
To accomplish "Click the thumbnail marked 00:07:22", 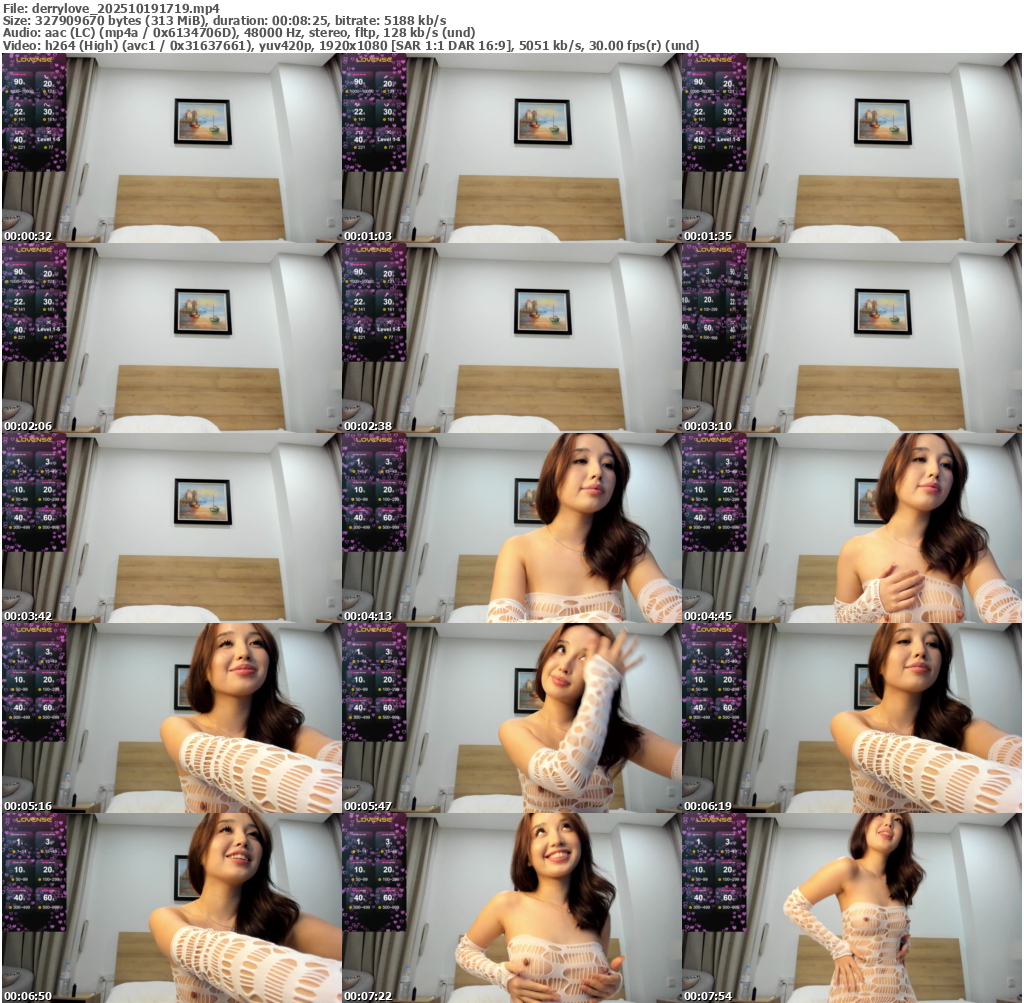I will click(511, 908).
